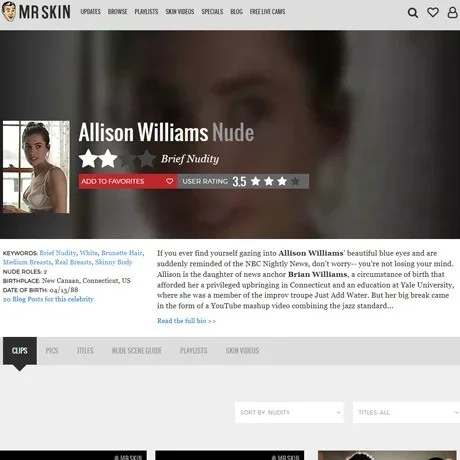Set user rating with the first star
This screenshot has height=460, width=460.
[x=256, y=181]
